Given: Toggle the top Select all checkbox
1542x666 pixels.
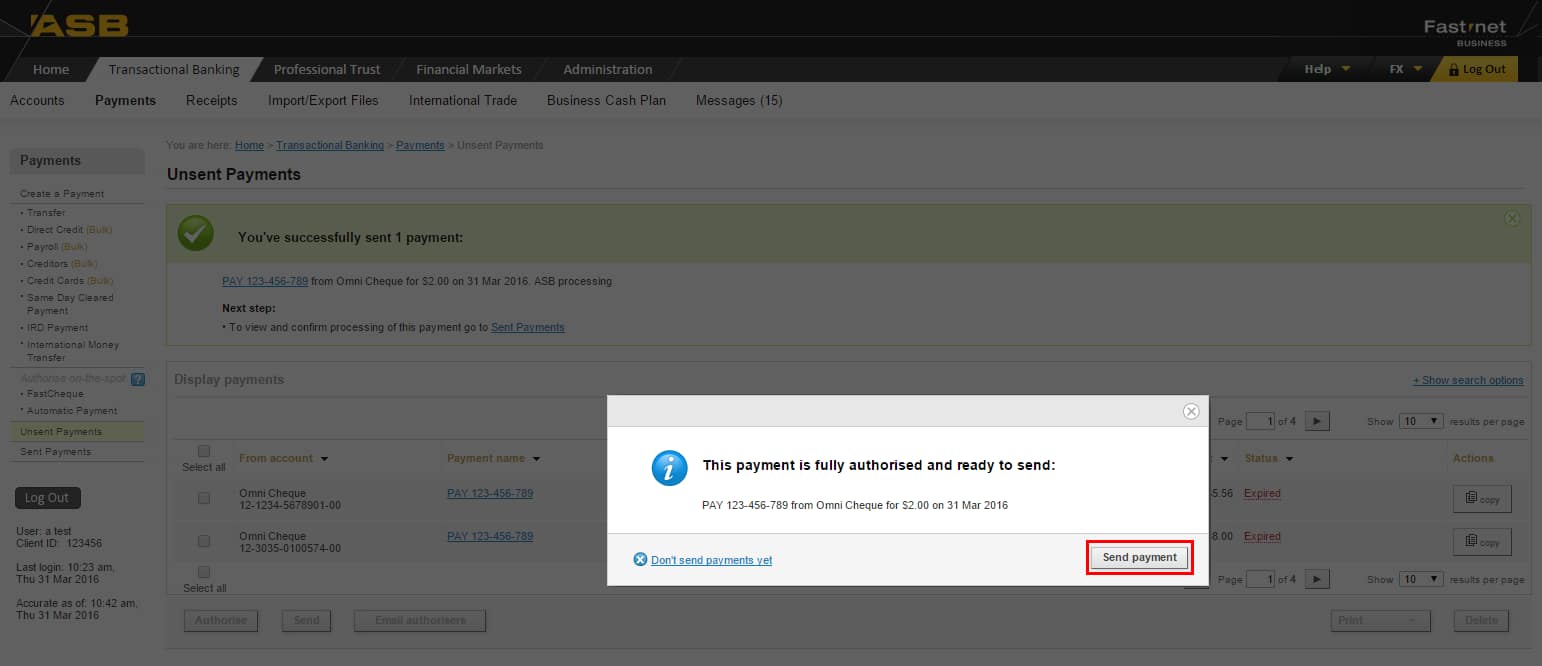Looking at the screenshot, I should pyautogui.click(x=204, y=451).
